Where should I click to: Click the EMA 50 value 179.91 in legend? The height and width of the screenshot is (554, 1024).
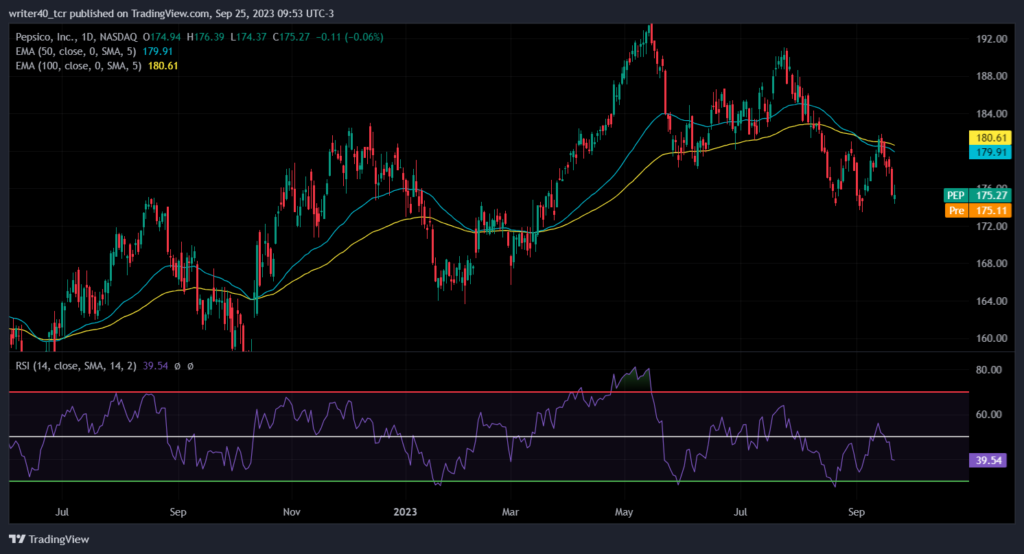[x=157, y=52]
